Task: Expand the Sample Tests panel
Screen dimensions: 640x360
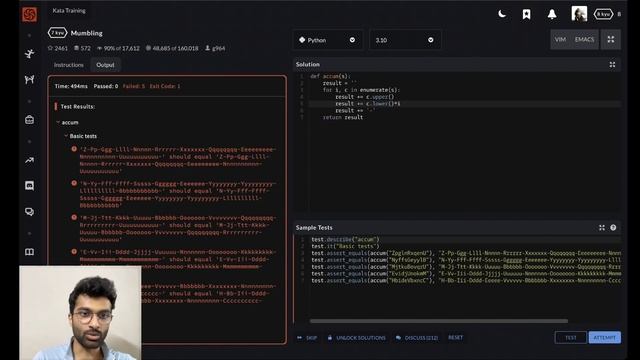Action: click(602, 228)
